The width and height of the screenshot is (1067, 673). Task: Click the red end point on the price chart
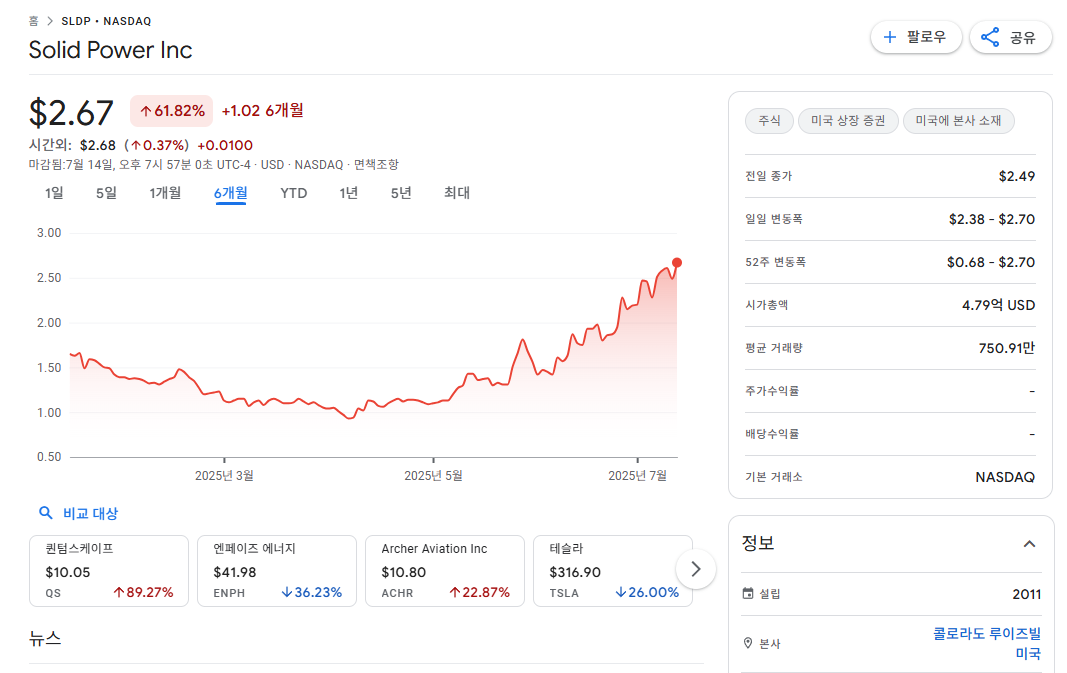676,263
